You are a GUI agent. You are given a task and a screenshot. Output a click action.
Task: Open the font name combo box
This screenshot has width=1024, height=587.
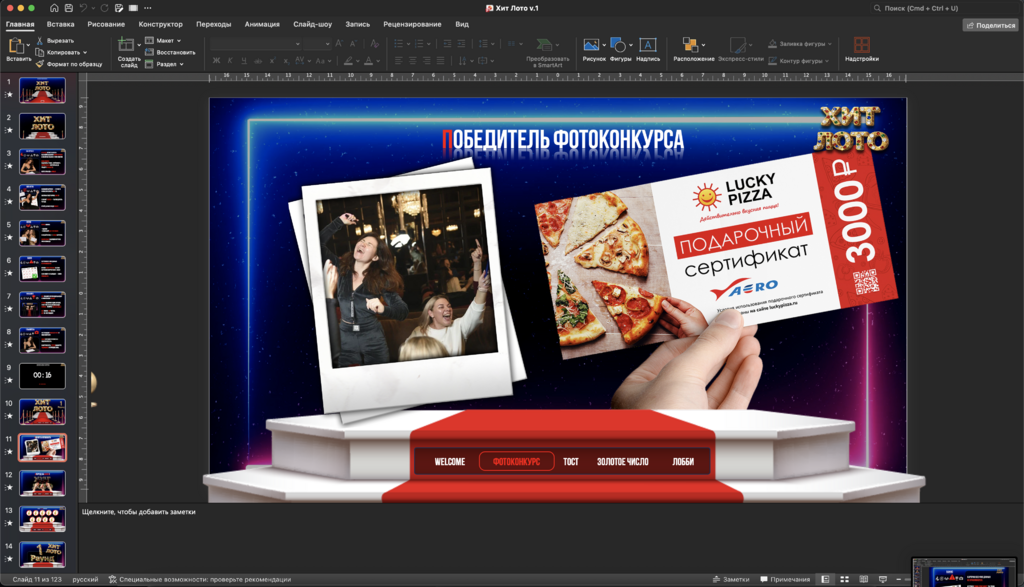pos(255,44)
